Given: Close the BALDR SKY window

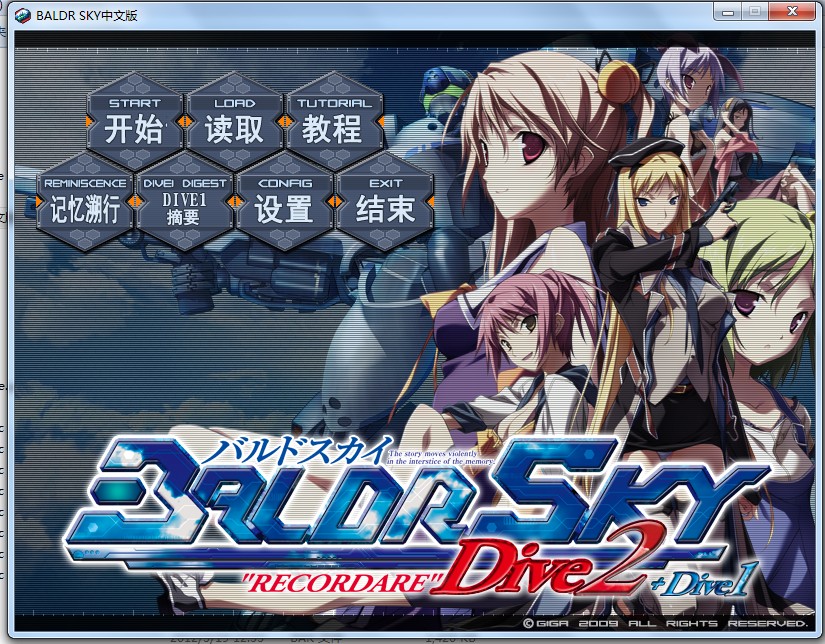Looking at the screenshot, I should click(792, 11).
